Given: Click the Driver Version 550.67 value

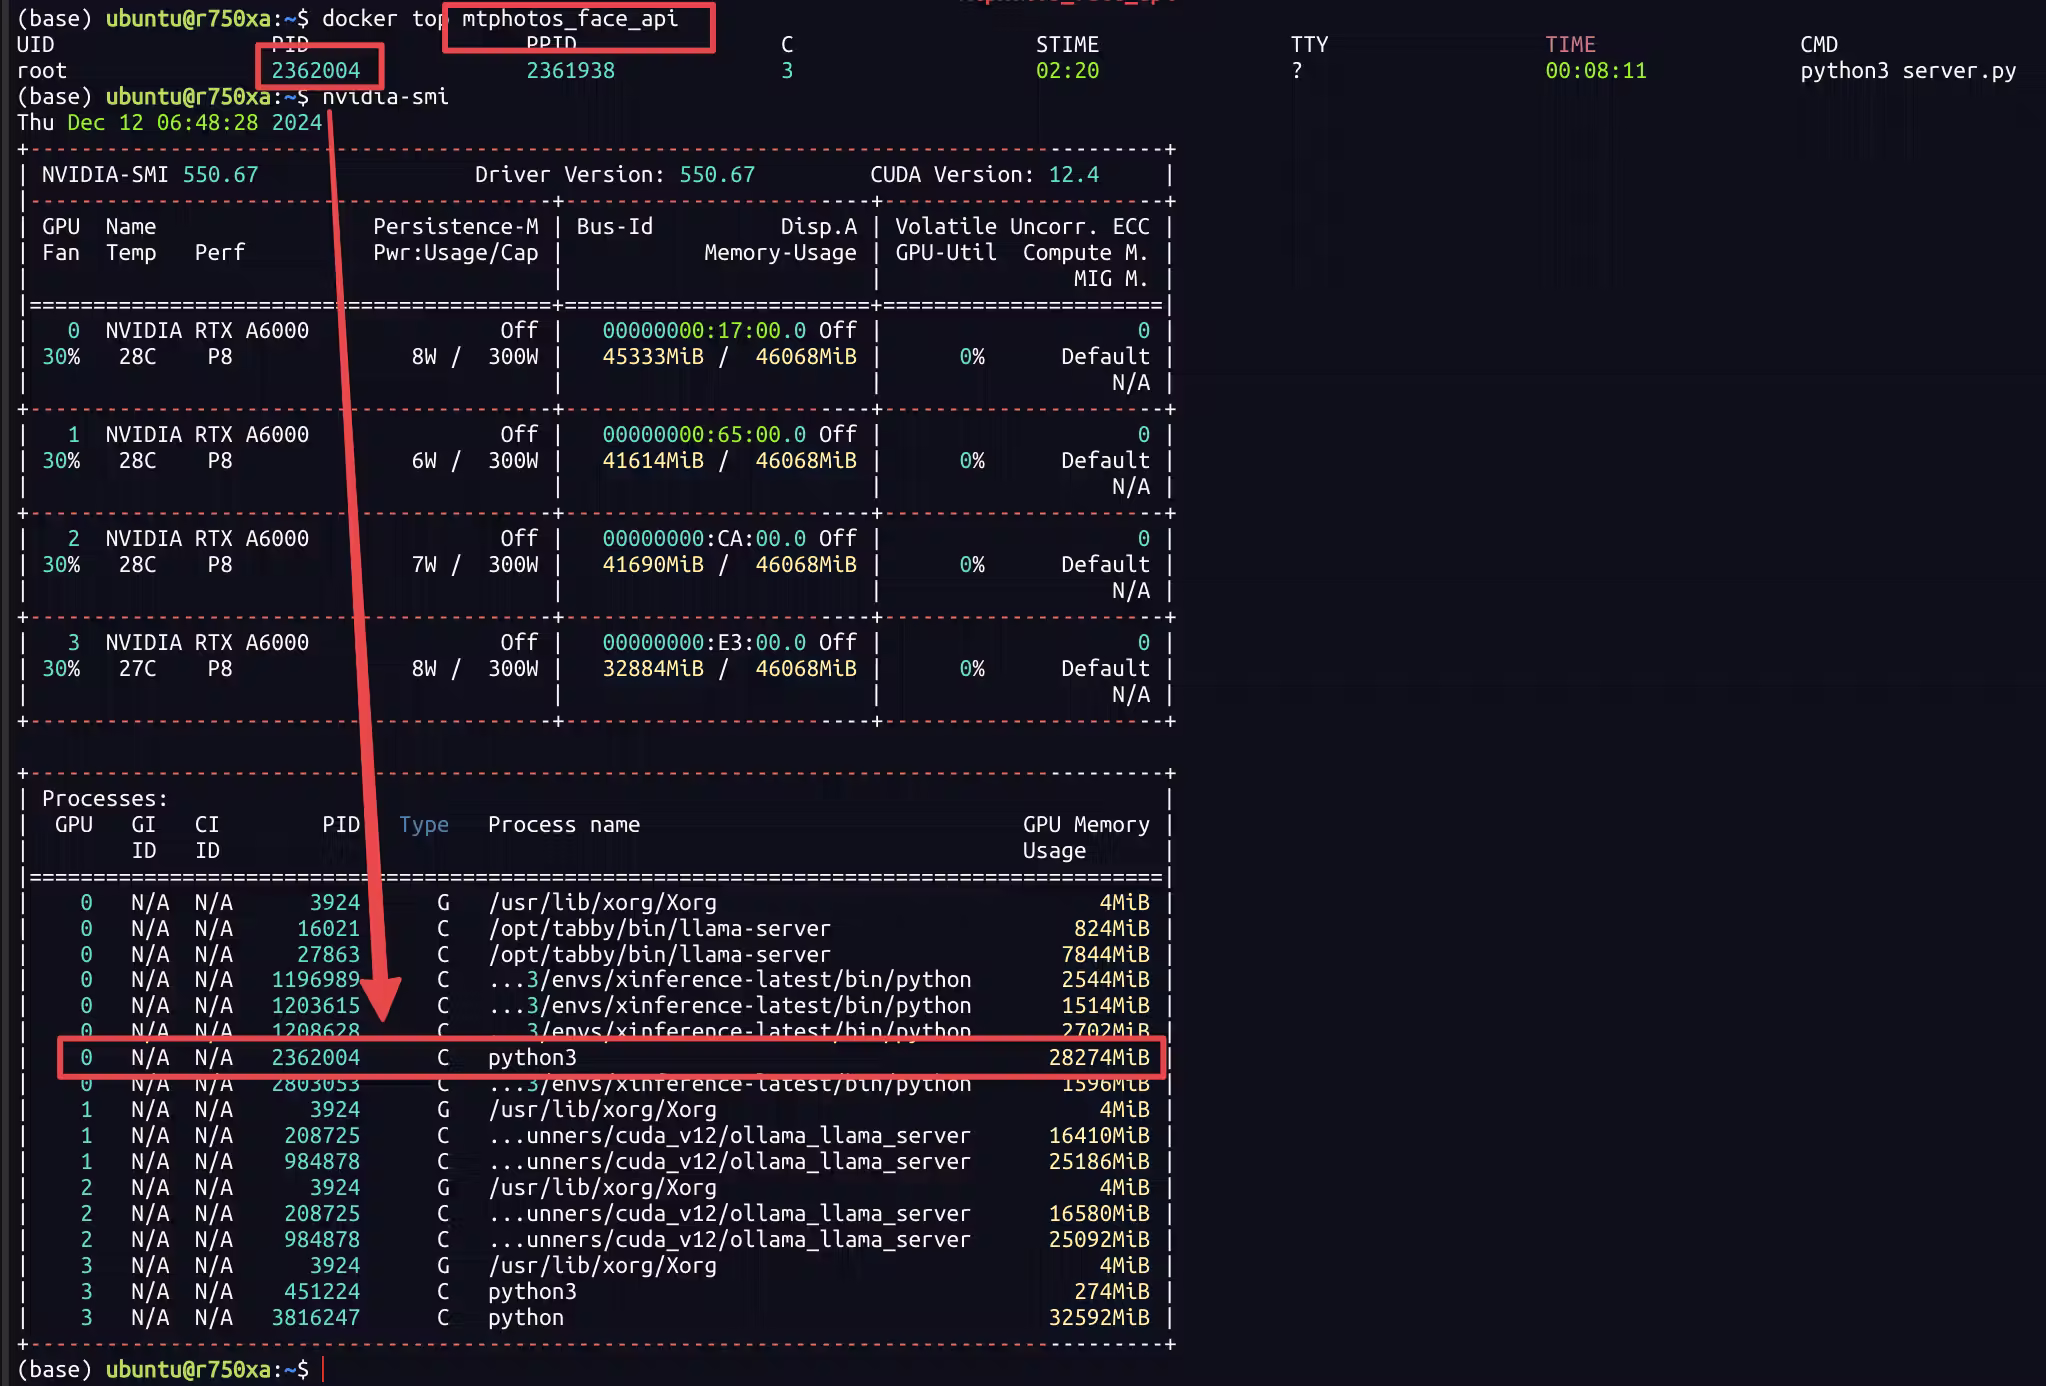Looking at the screenshot, I should pyautogui.click(x=717, y=174).
